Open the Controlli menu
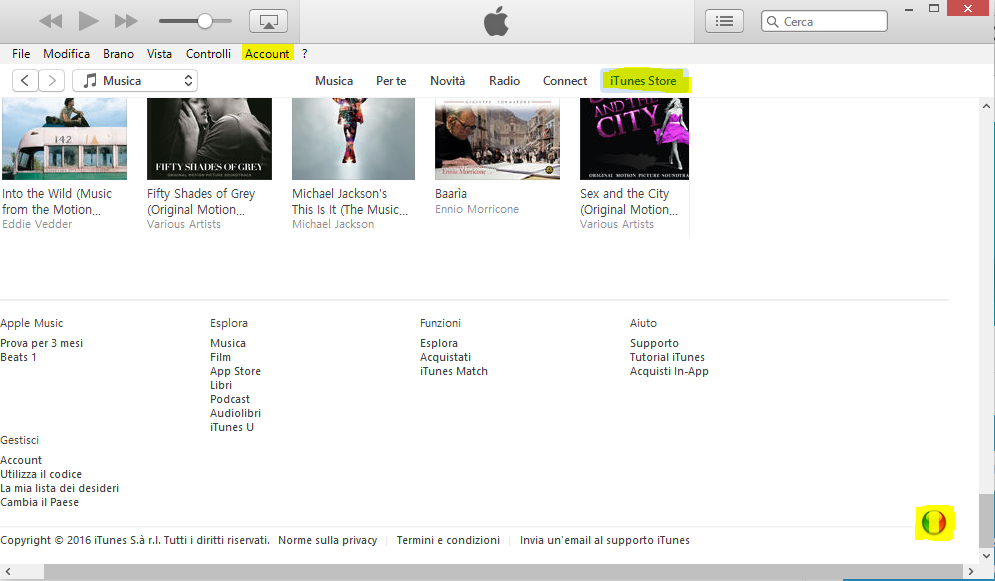 pos(208,54)
